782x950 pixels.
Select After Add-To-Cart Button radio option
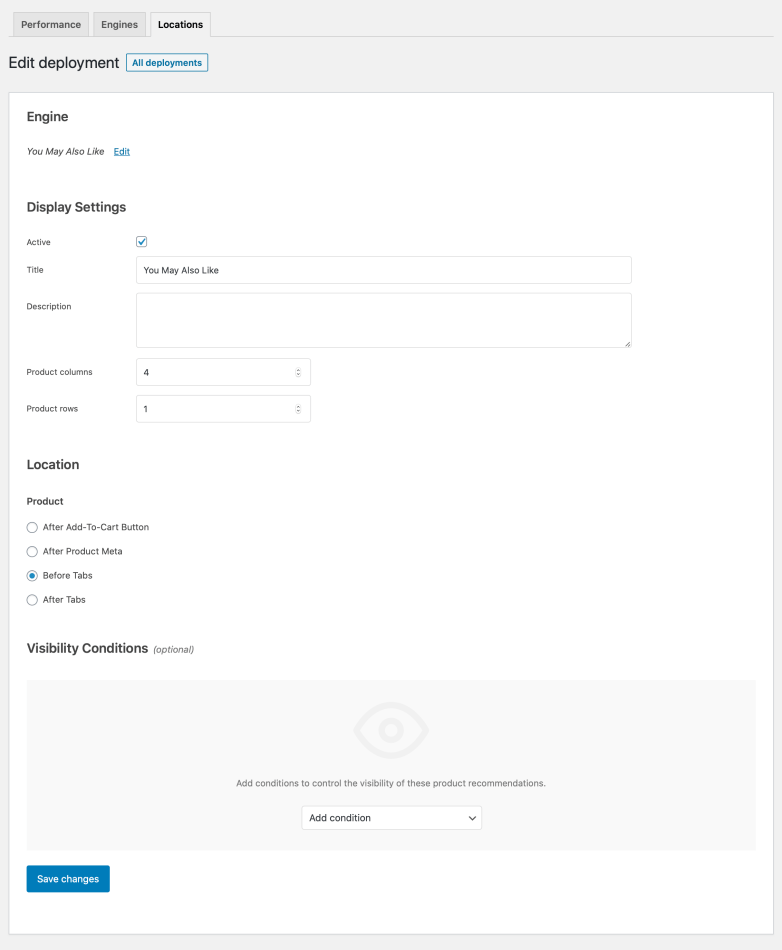point(32,527)
